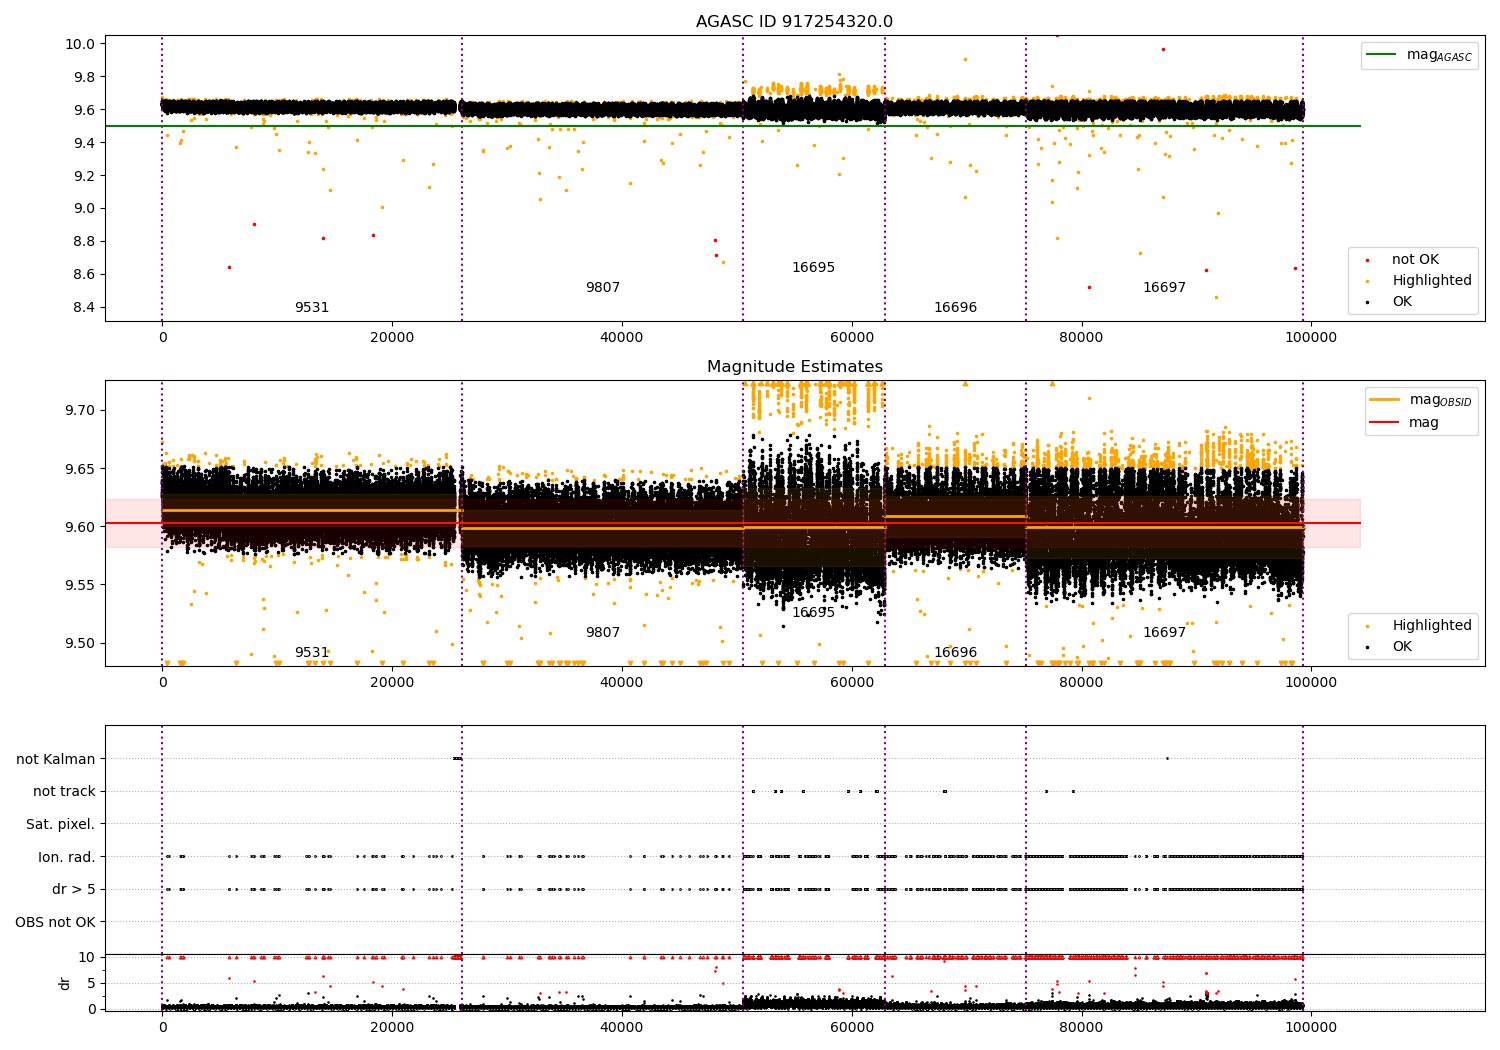Click y-axis tick 9.65 on middle plot

pyautogui.click(x=81, y=469)
